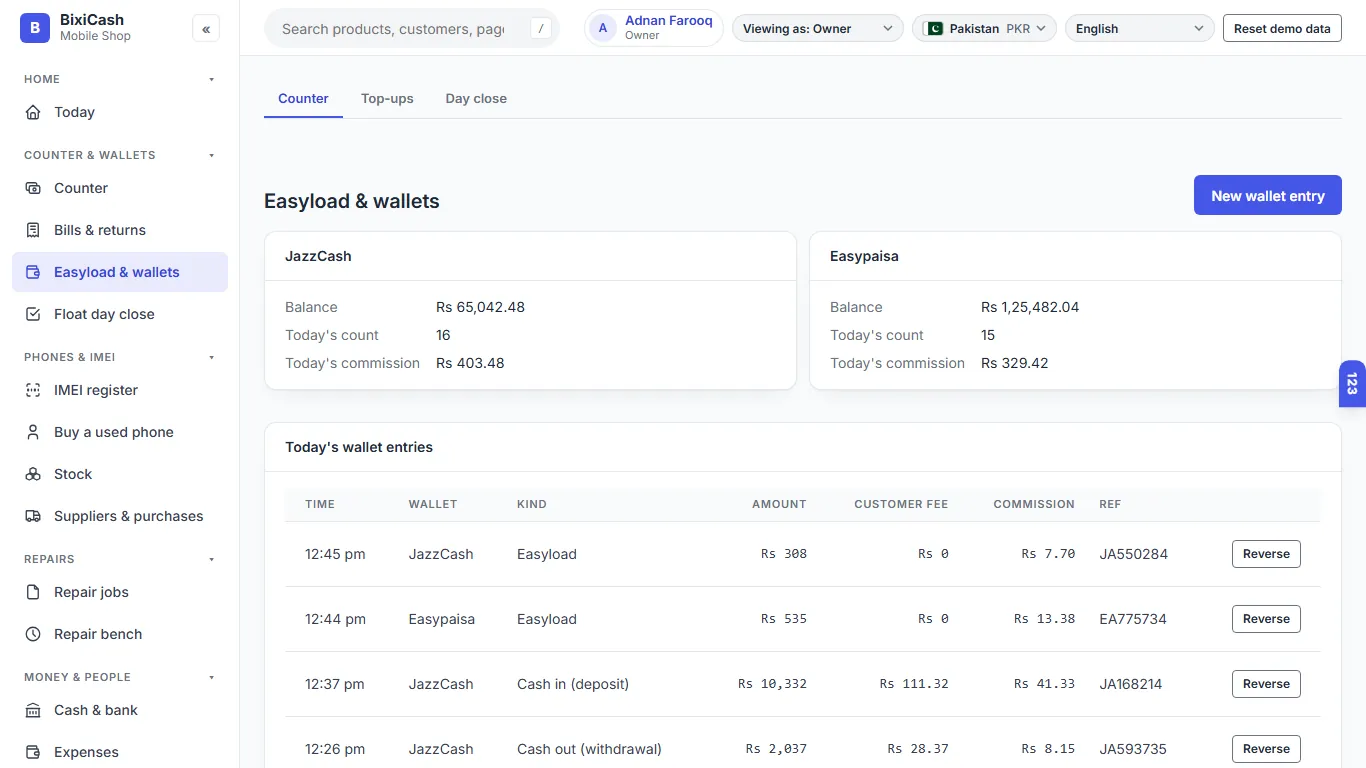Reverse the JA168214 cash in entry
Viewport: 1366px width, 768px height.
[1266, 684]
